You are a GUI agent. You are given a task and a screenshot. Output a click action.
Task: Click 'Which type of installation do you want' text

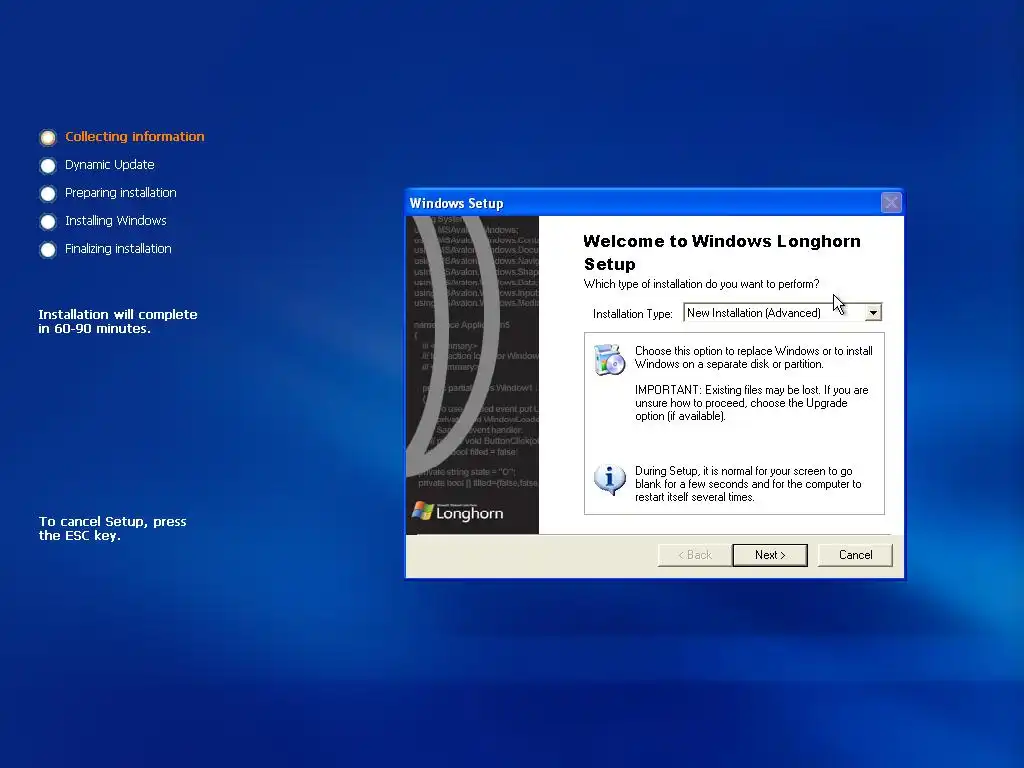(x=701, y=284)
